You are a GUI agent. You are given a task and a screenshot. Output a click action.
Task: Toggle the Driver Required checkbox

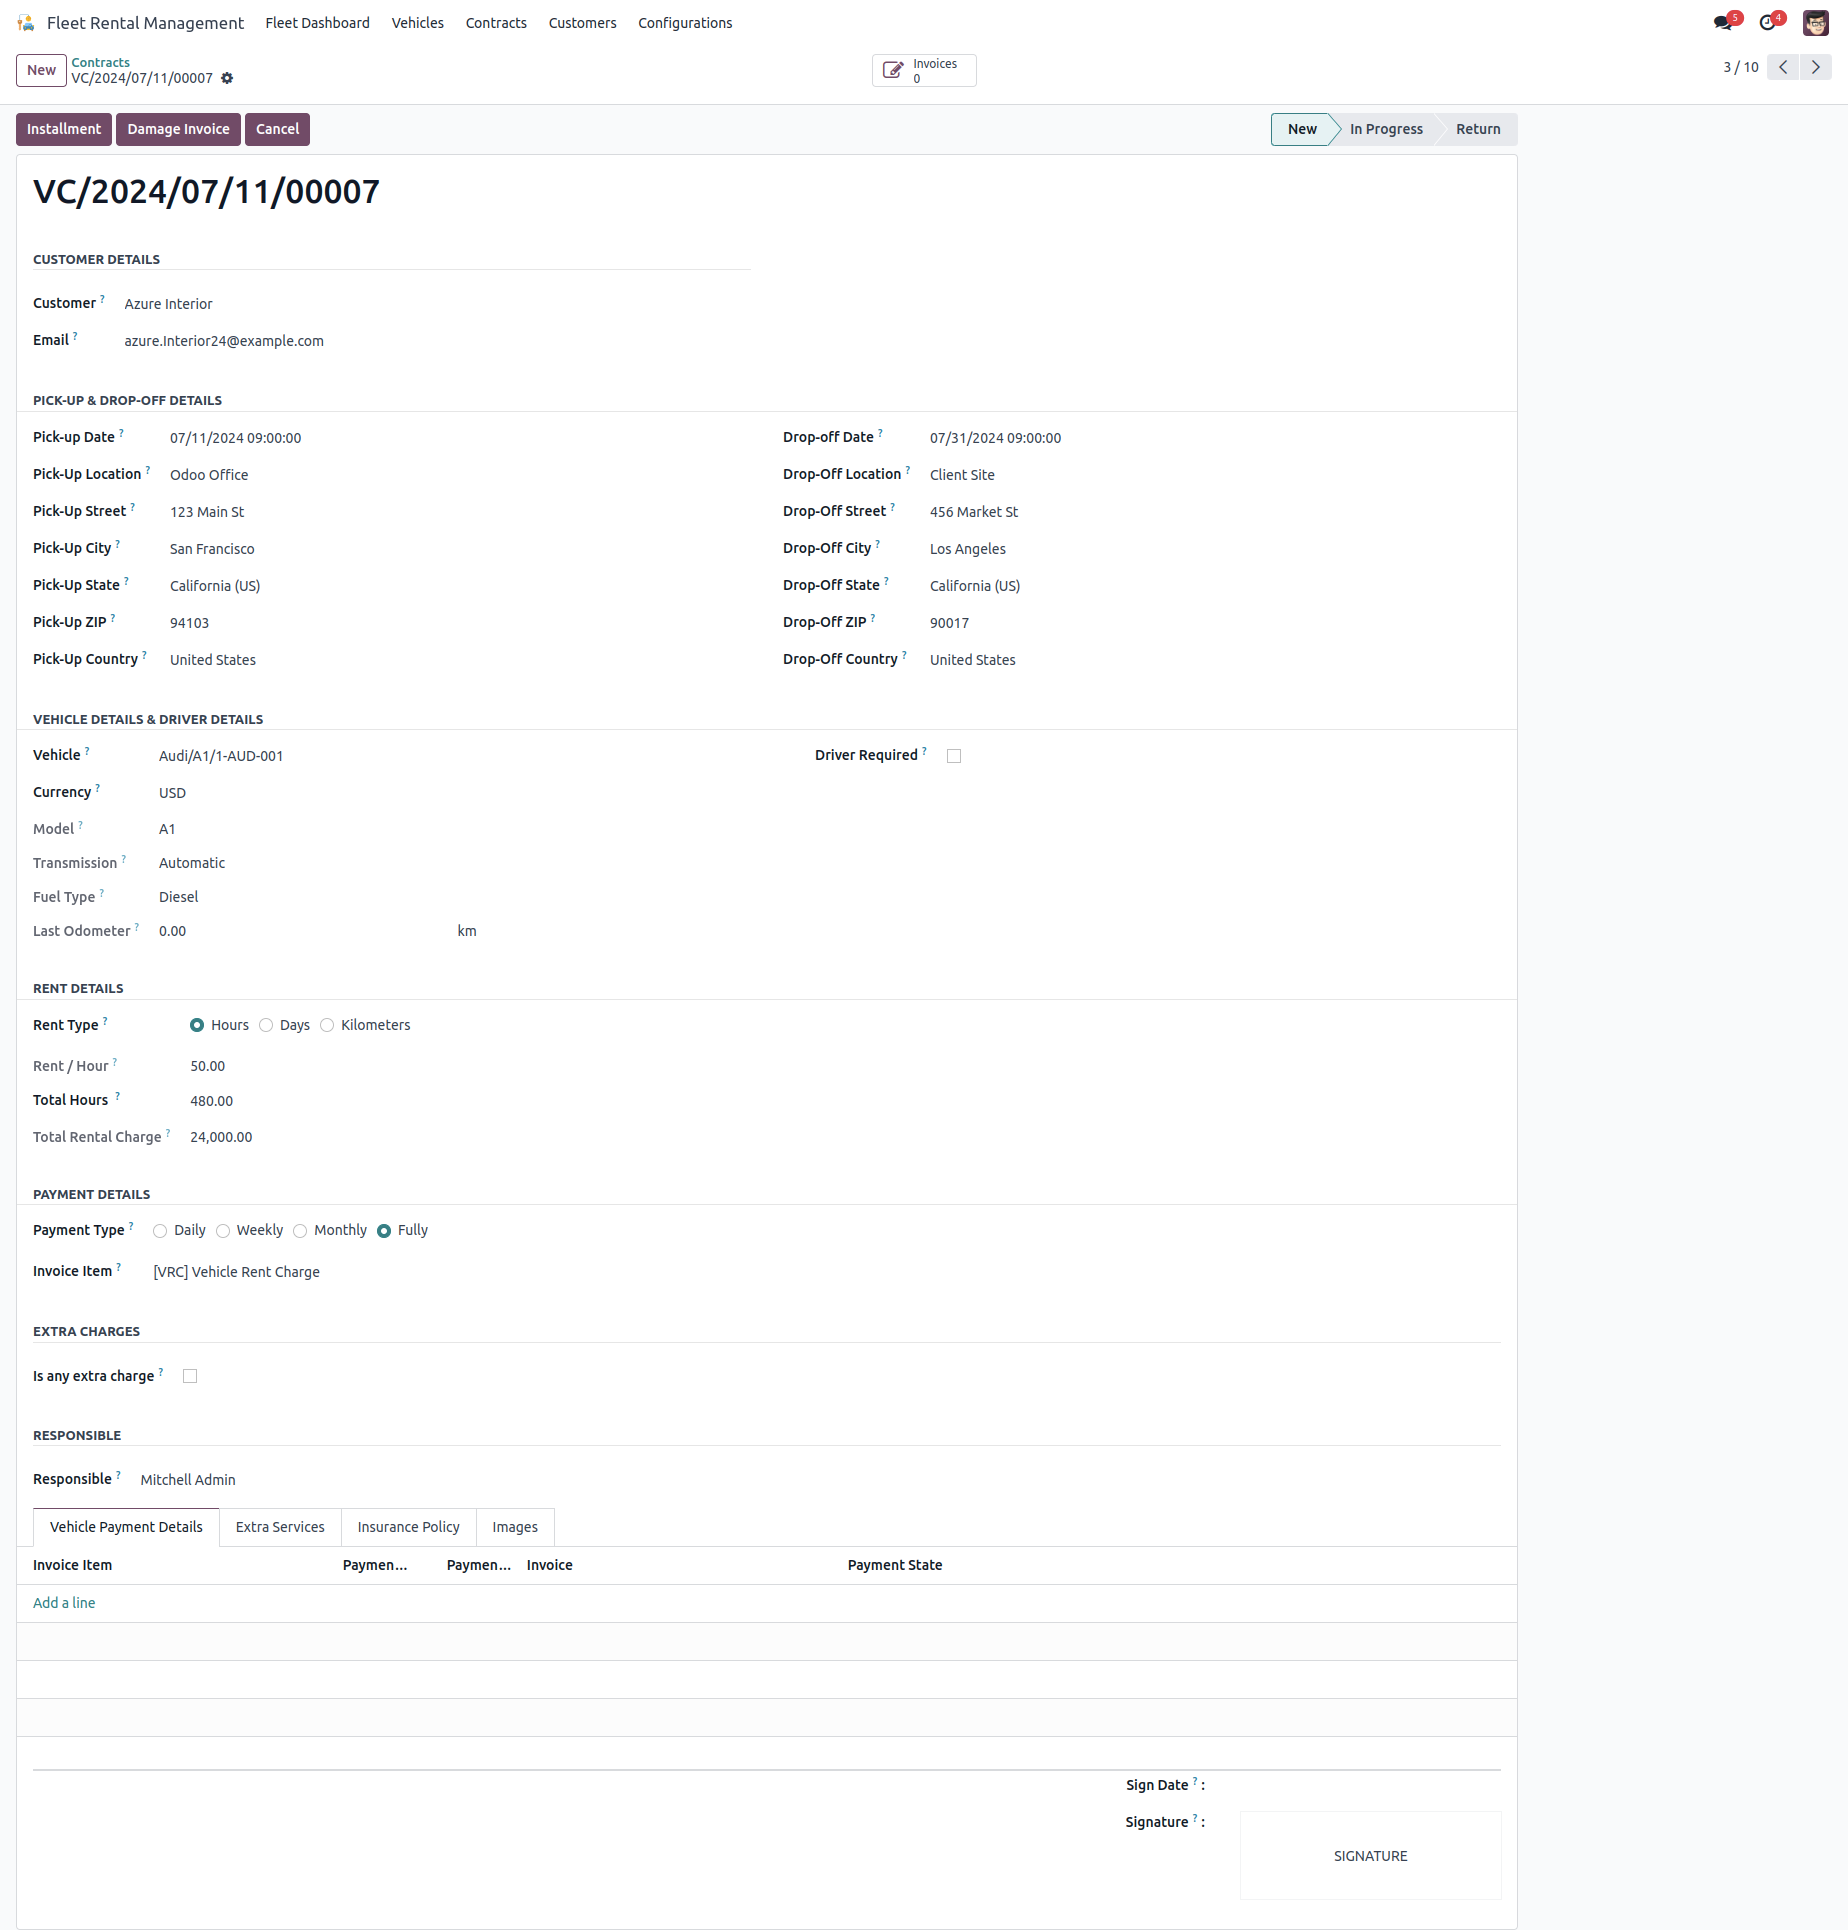954,756
